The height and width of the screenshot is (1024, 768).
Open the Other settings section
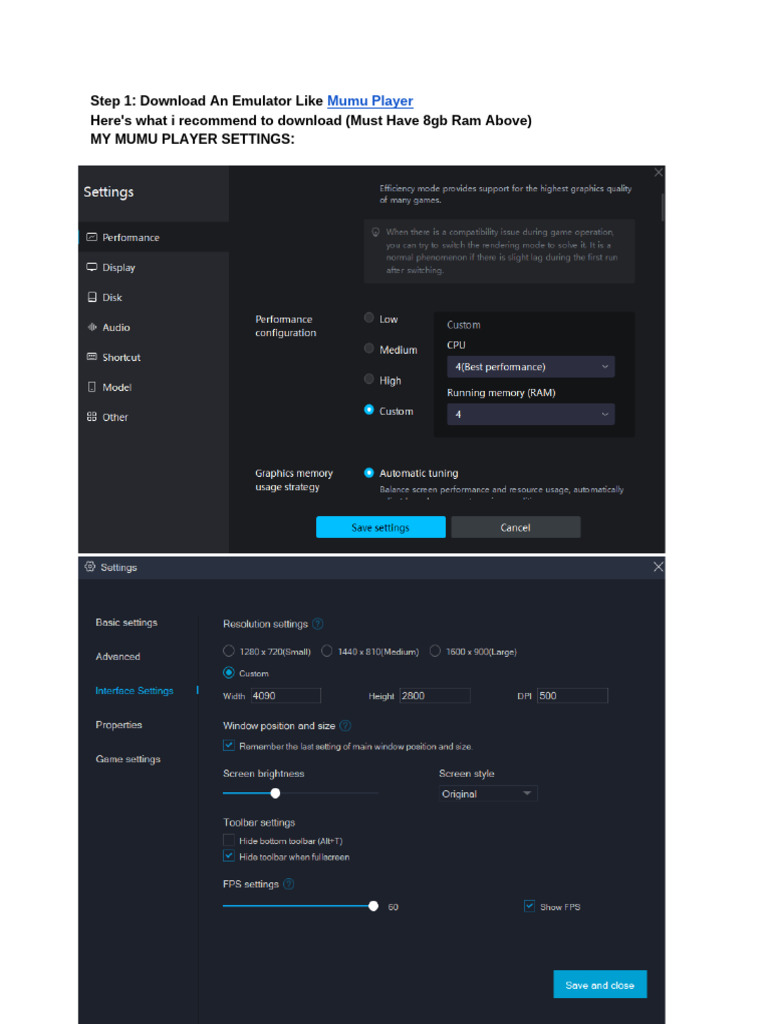point(153,417)
